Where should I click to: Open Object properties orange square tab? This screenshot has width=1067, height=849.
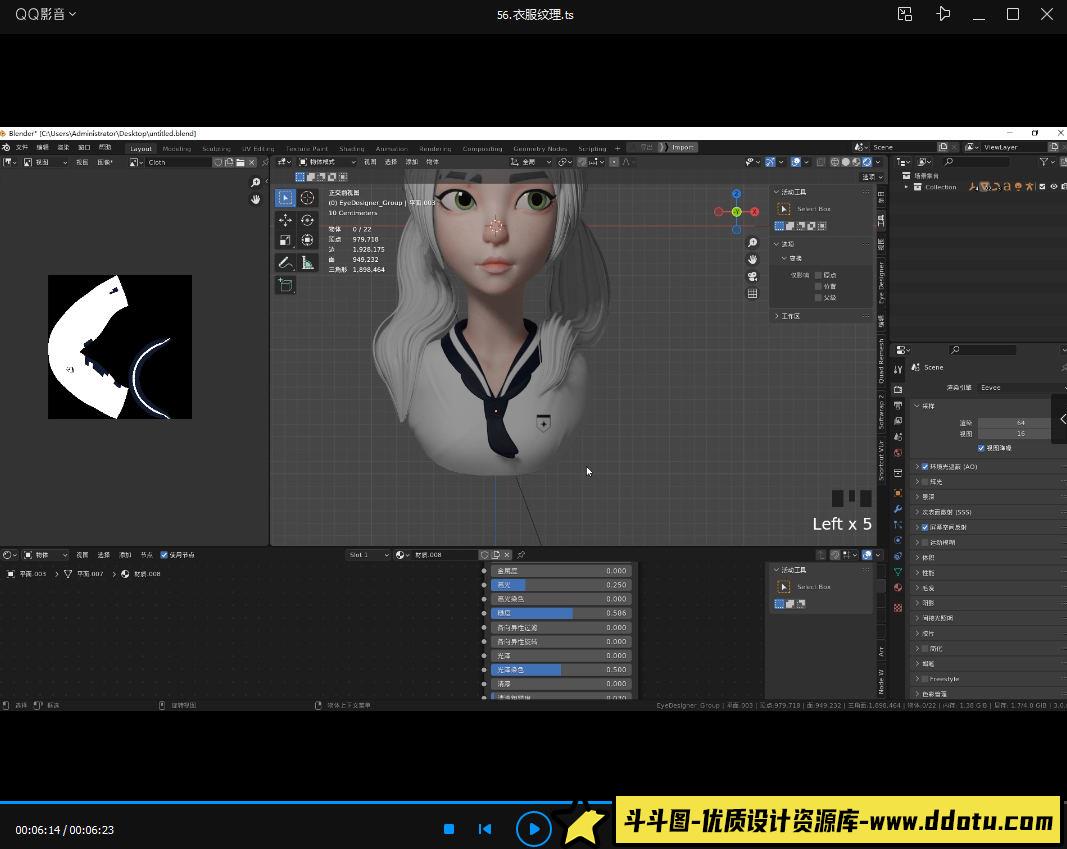click(x=898, y=493)
